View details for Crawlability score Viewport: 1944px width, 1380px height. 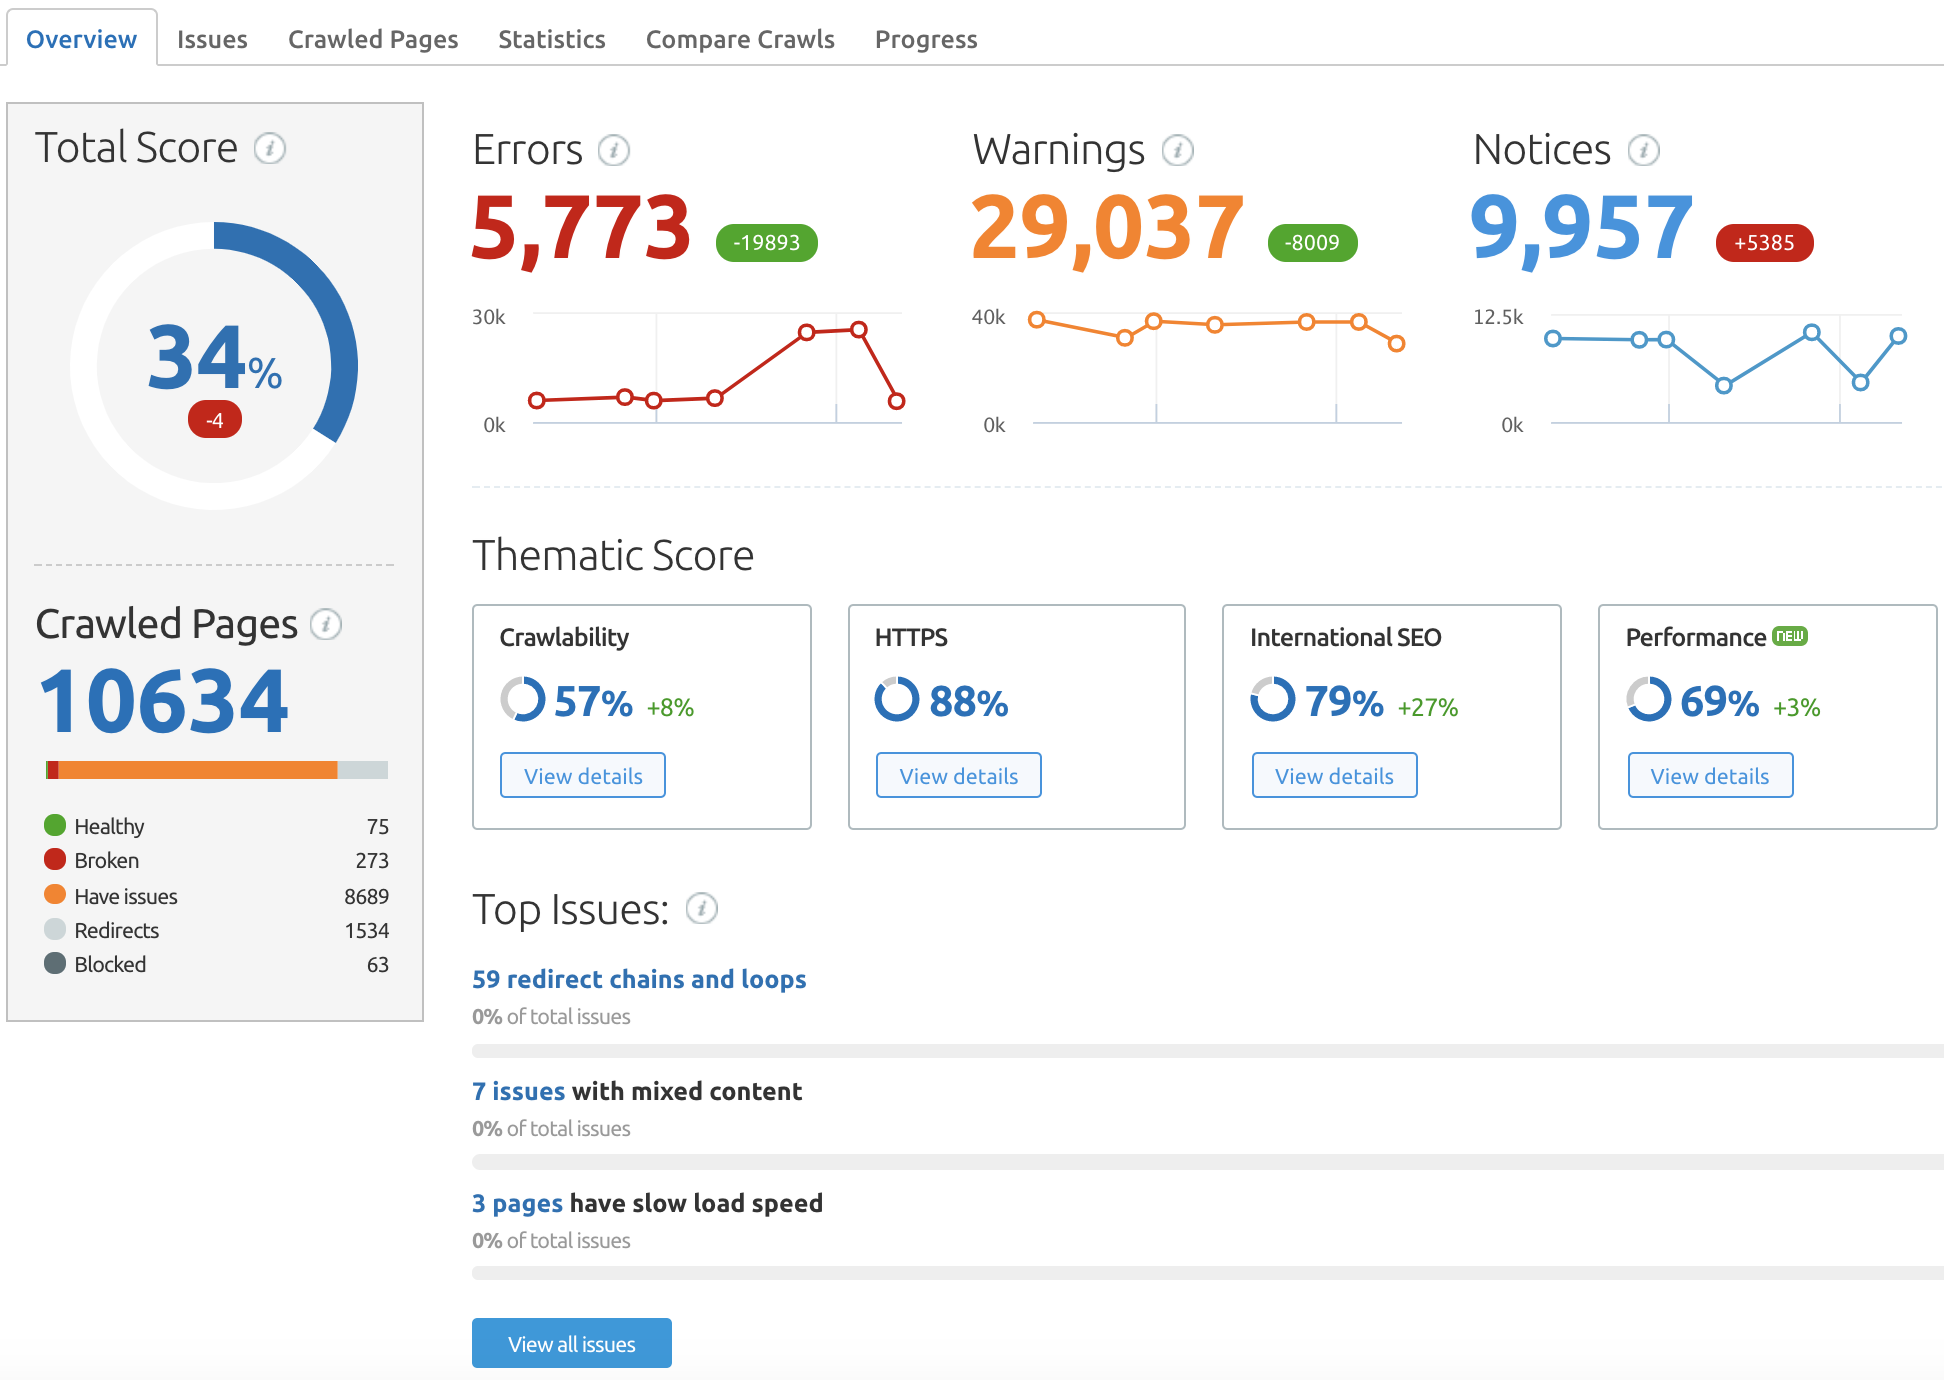(x=584, y=774)
